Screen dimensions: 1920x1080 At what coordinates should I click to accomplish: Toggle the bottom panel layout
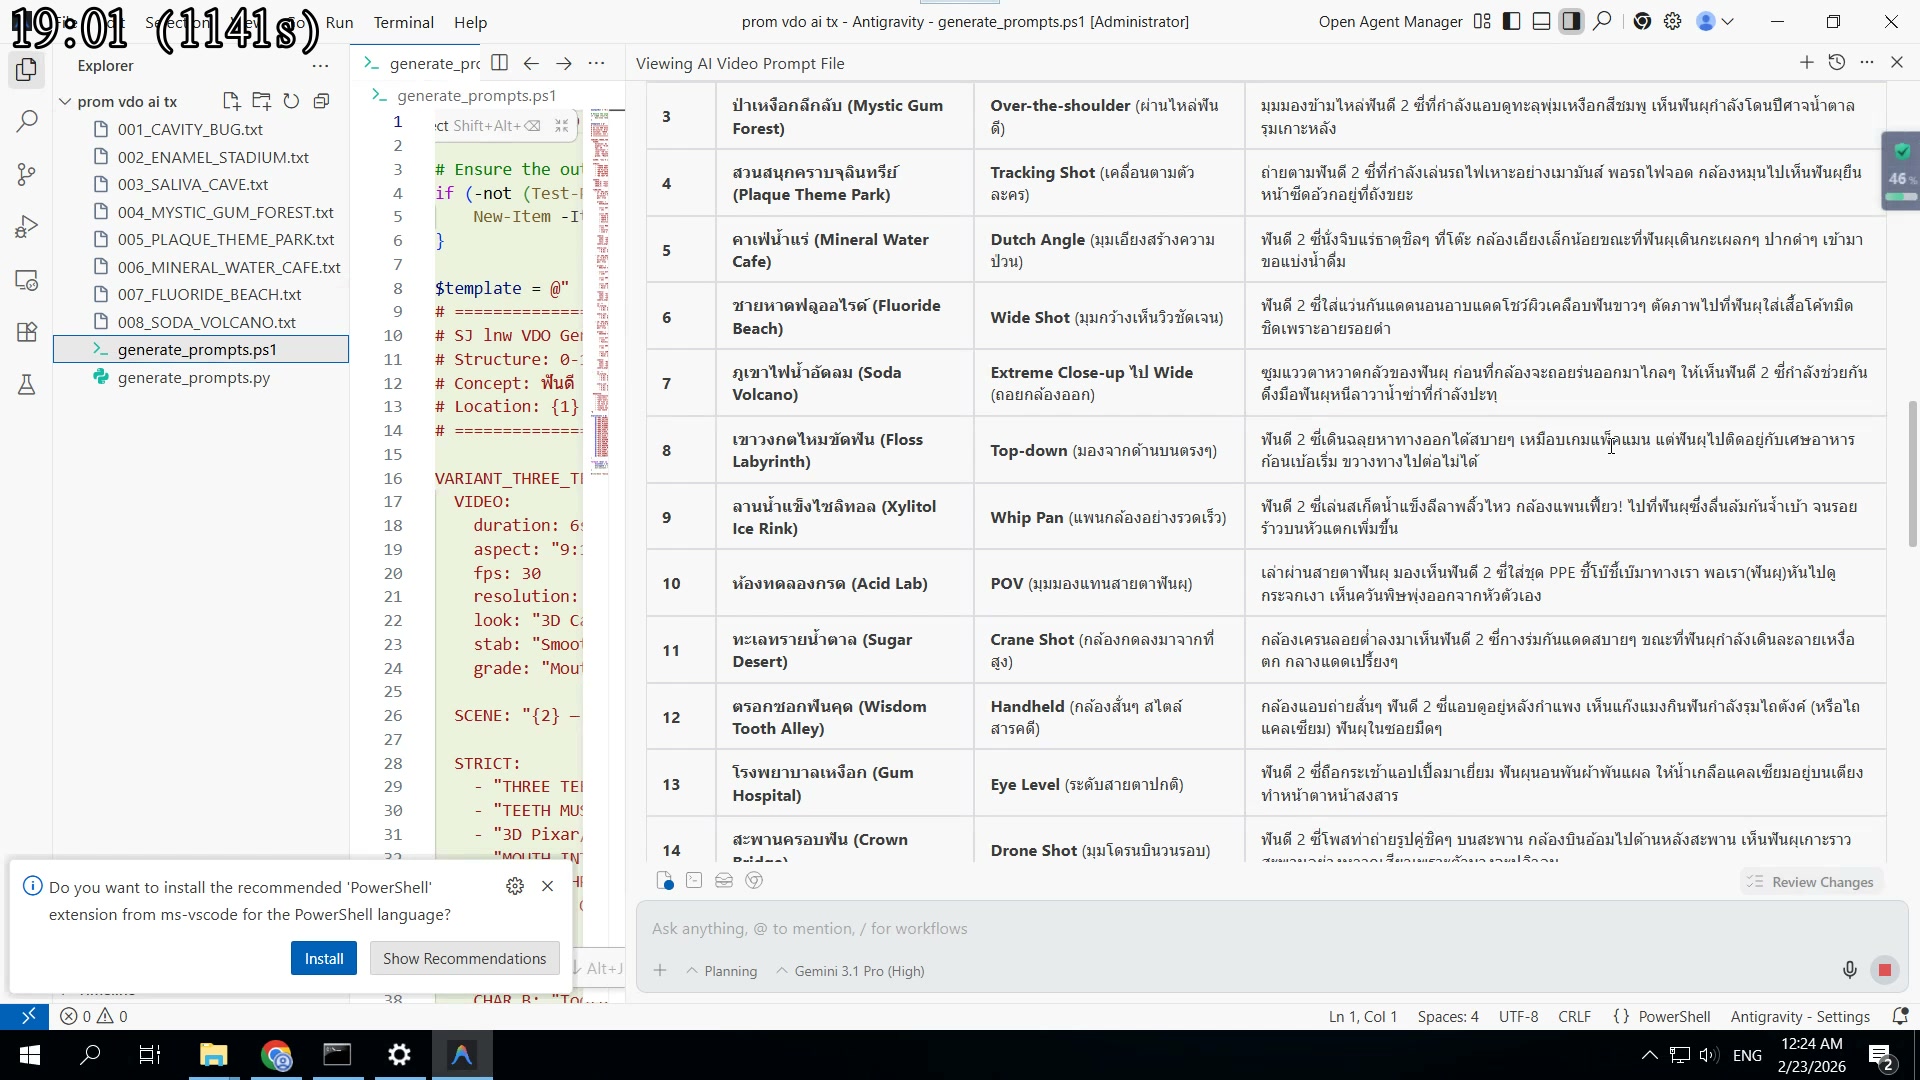pos(1542,22)
